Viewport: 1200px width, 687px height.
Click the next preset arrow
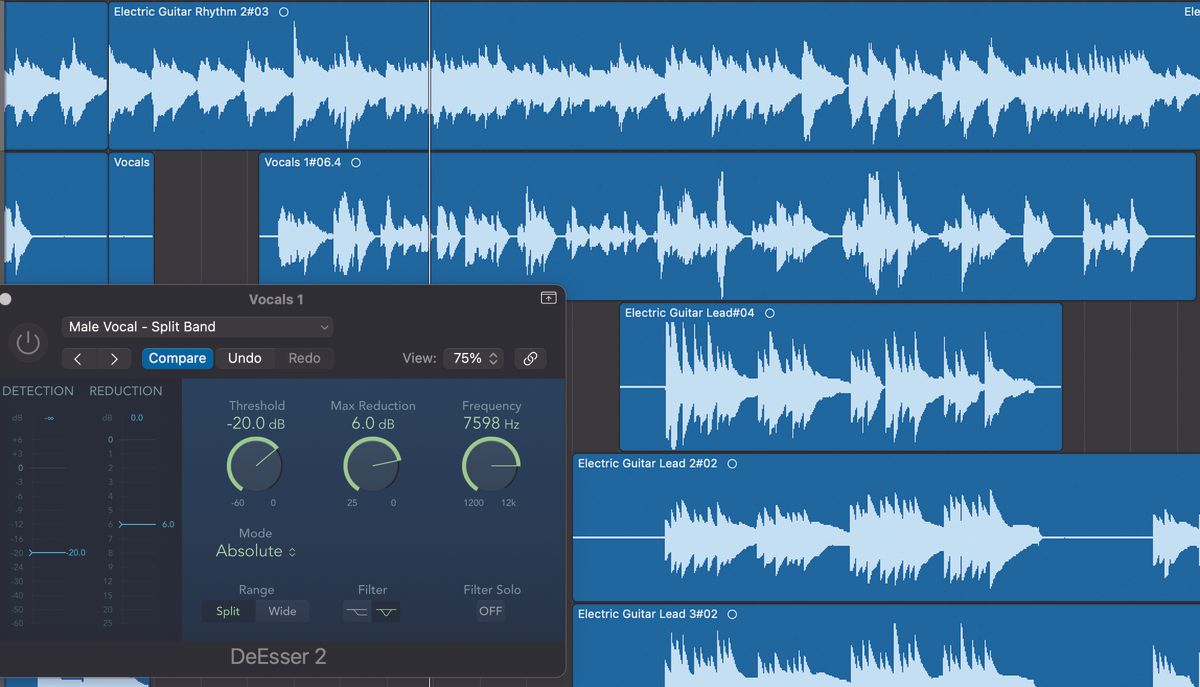point(113,358)
